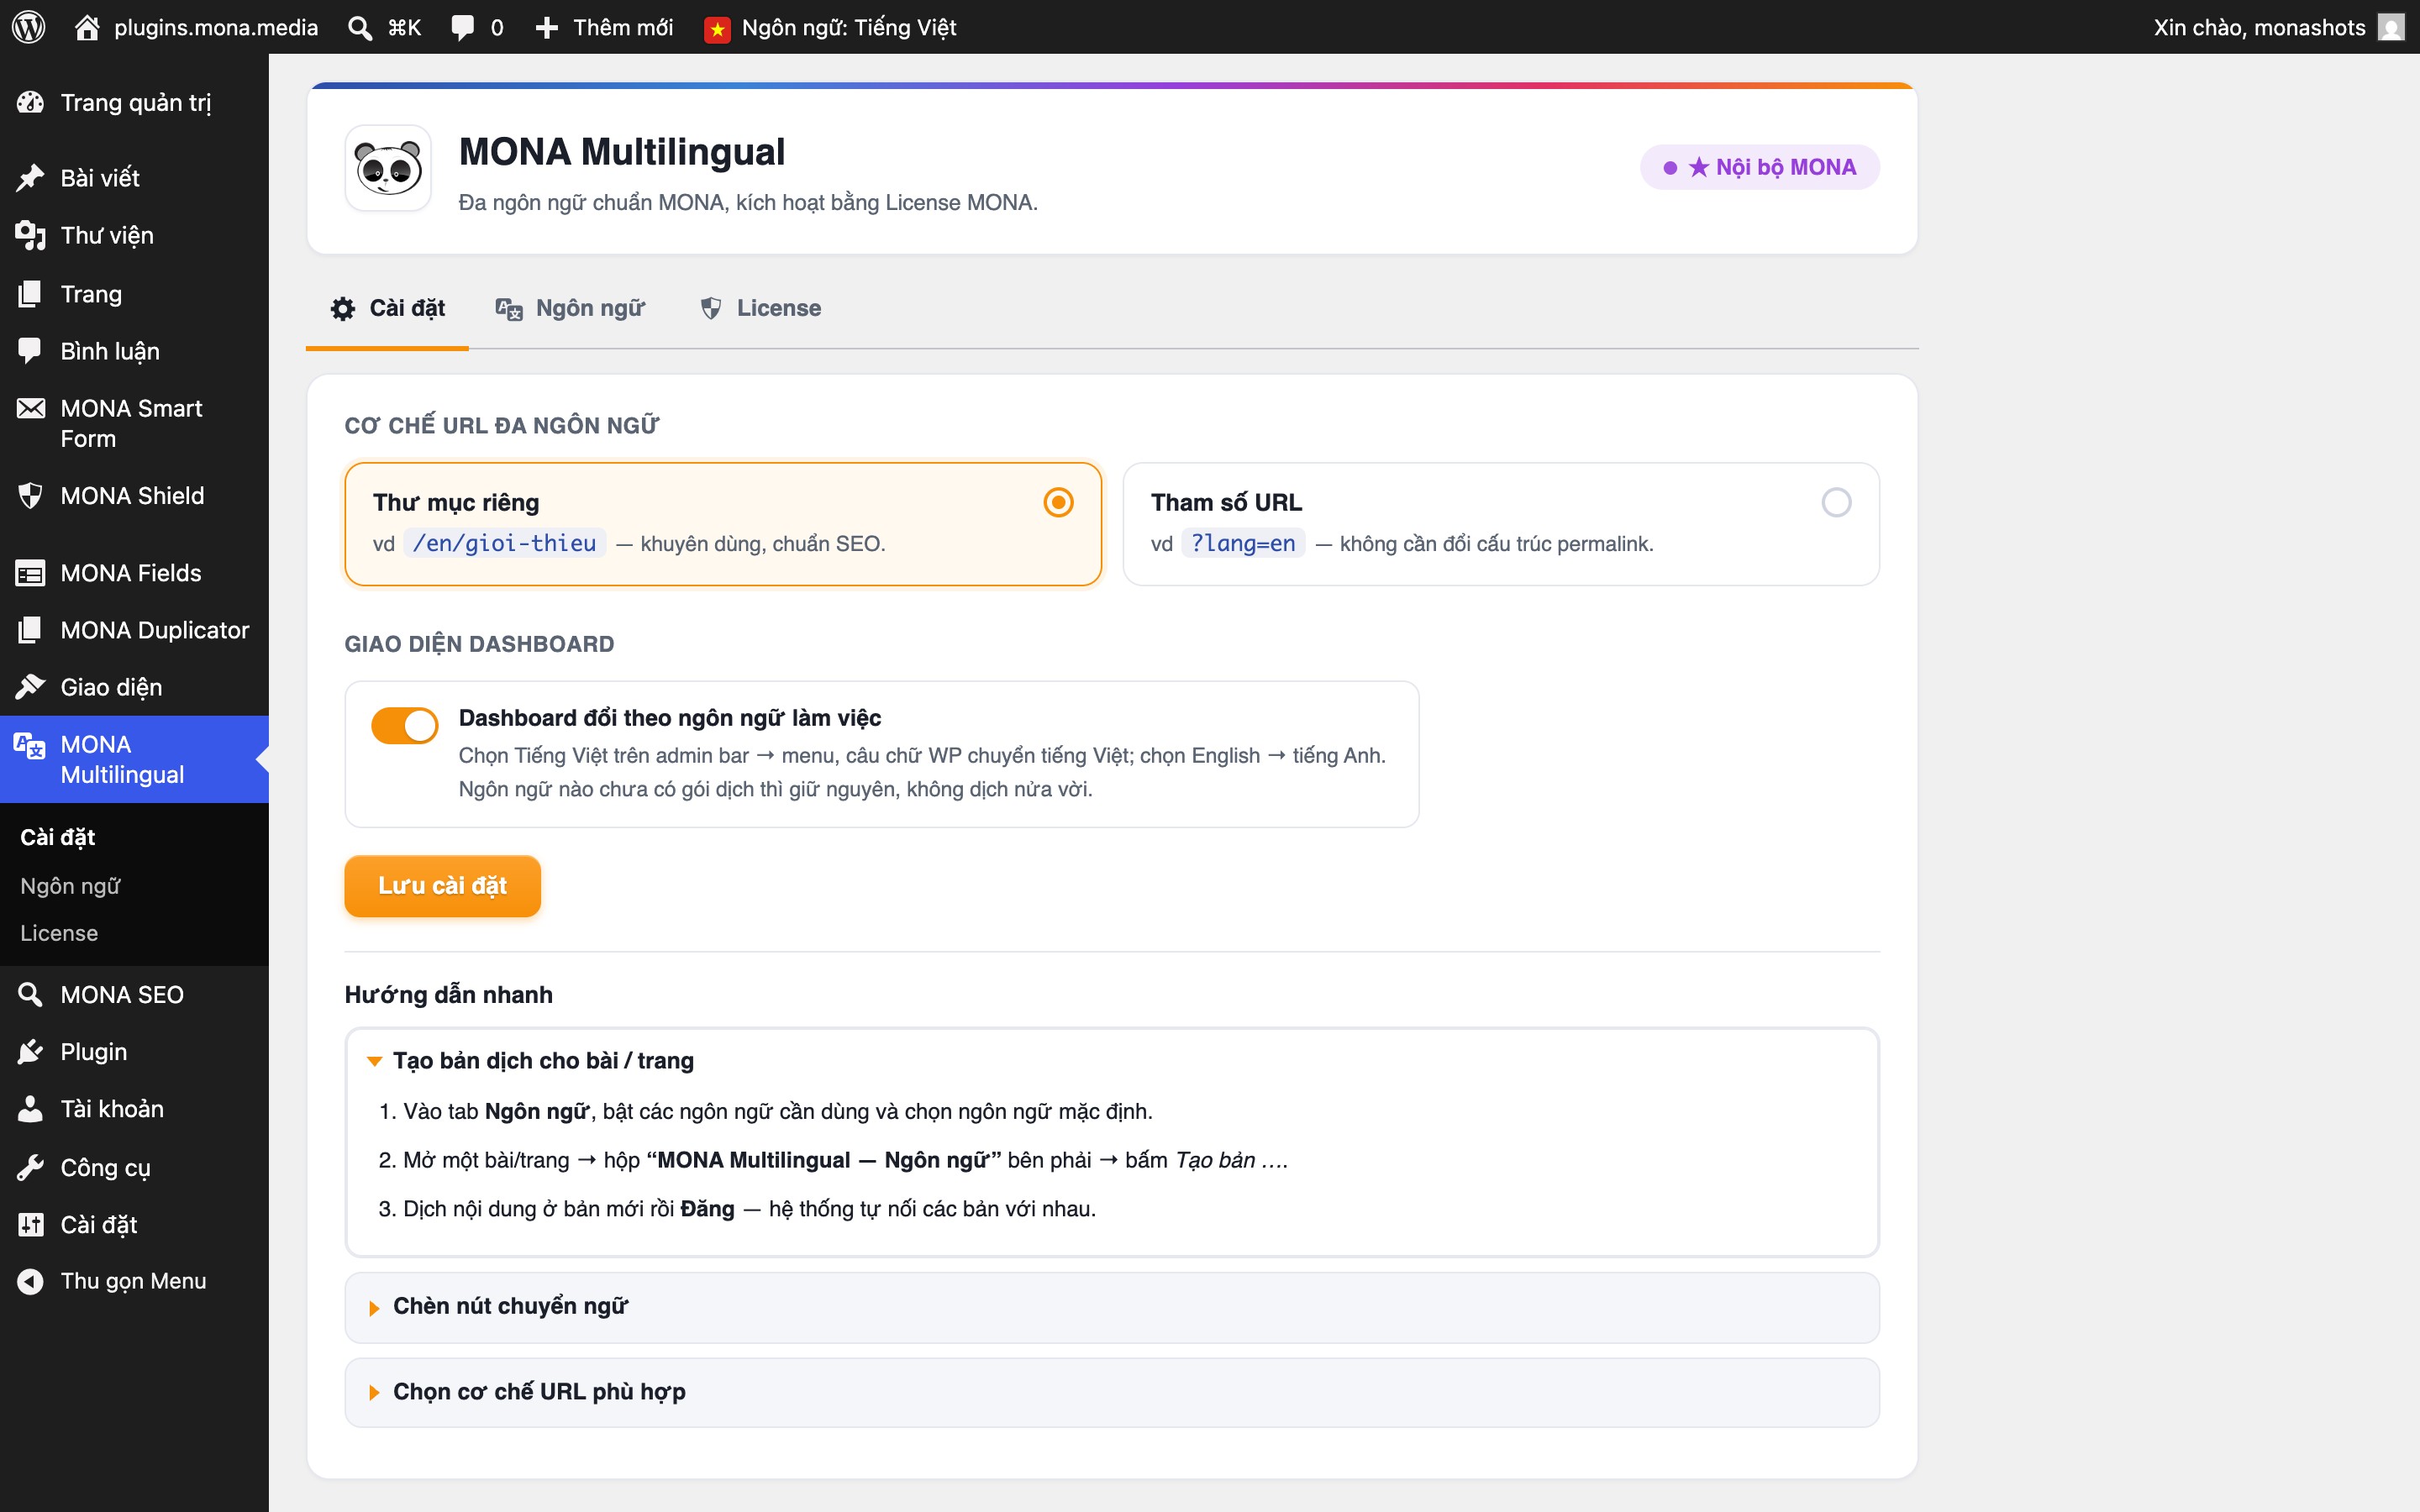
Task: Click the Bình luận comment icon
Action: point(30,351)
